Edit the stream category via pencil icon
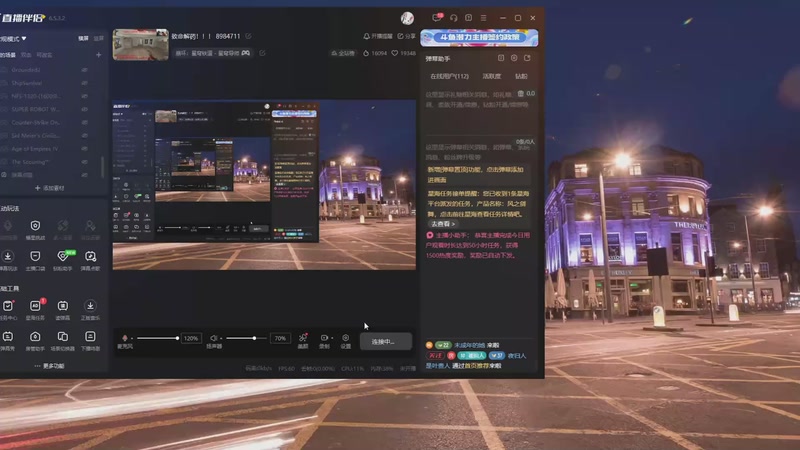The height and width of the screenshot is (450, 800). pyautogui.click(x=262, y=53)
